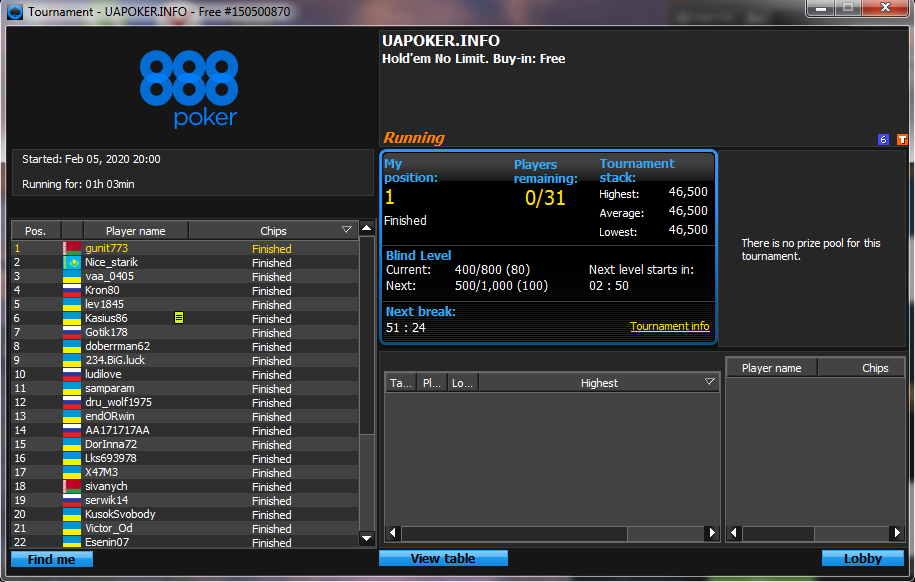Select player row AA171717AA

tap(185, 430)
